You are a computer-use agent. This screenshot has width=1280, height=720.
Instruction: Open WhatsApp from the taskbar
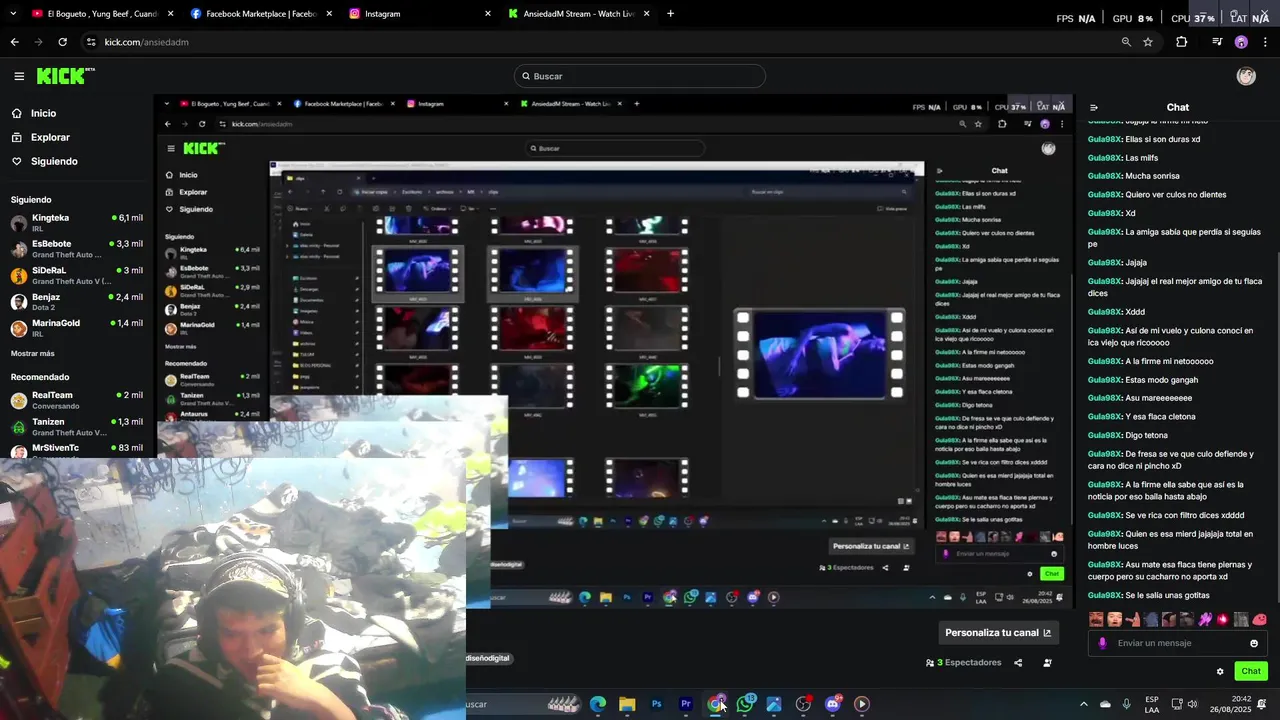pos(745,704)
